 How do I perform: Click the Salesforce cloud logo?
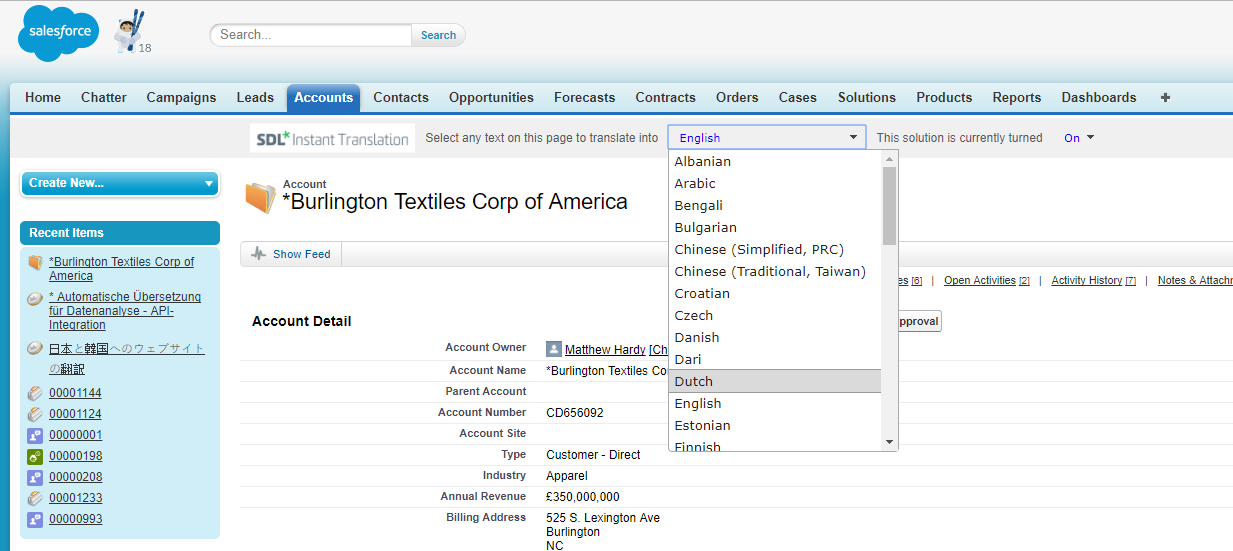(x=58, y=33)
